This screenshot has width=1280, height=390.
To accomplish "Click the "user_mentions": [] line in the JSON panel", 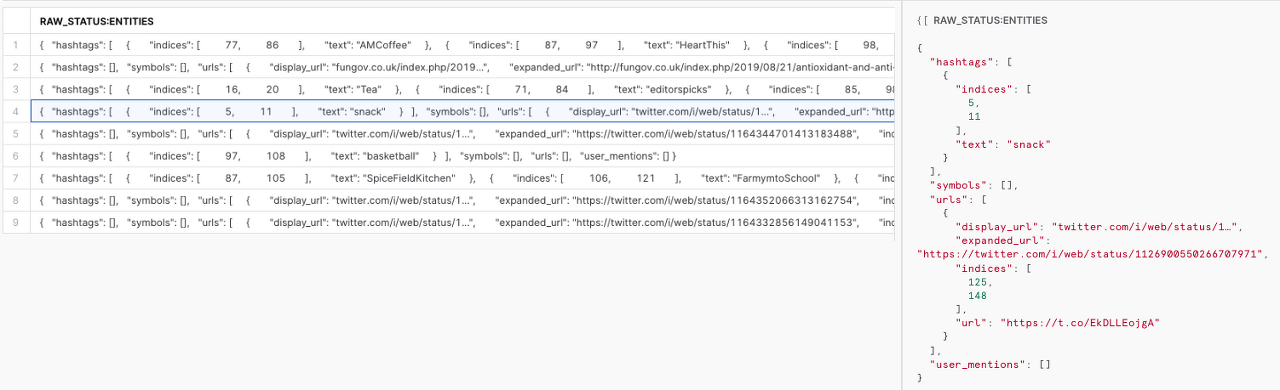I will 990,364.
